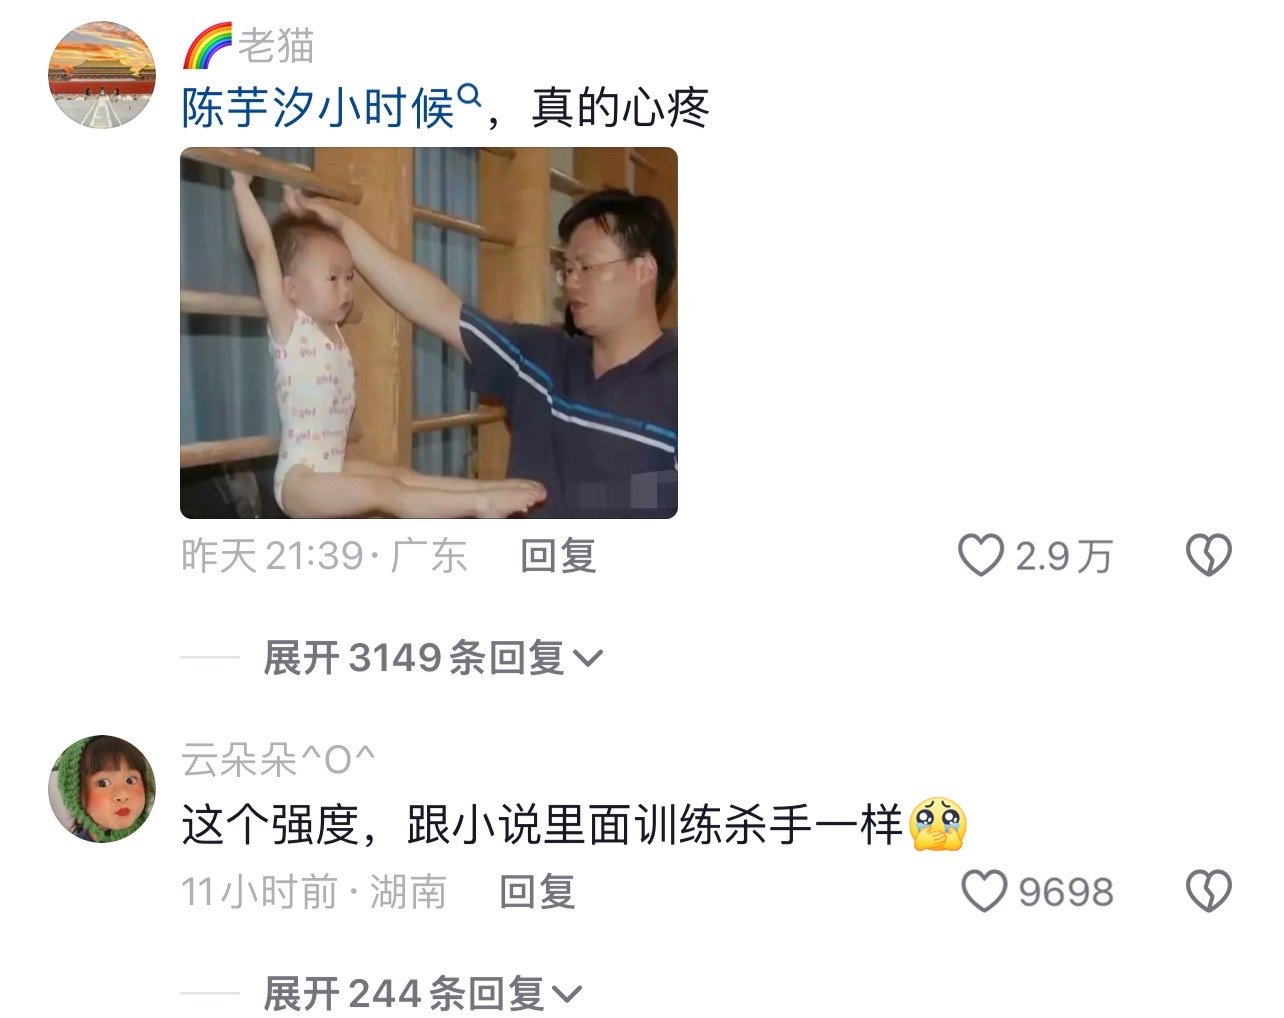Open the 老猫 username
1284x1018 pixels.
(x=276, y=46)
